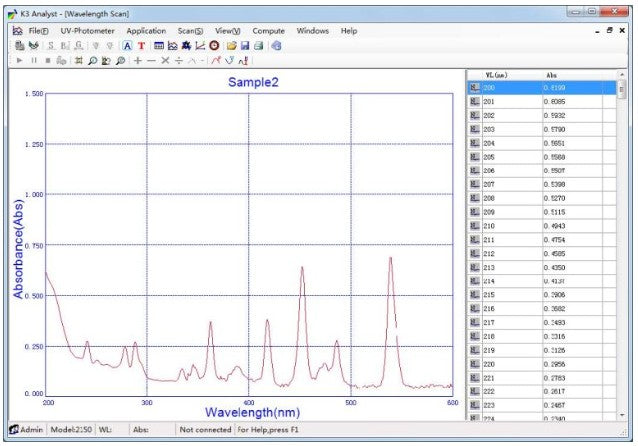Click the blue floppy disk save icon
The height and width of the screenshot is (446, 638).
tap(245, 46)
